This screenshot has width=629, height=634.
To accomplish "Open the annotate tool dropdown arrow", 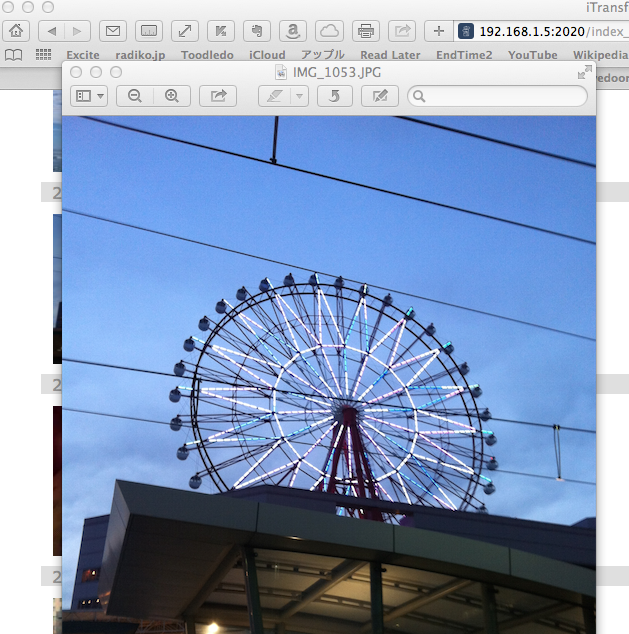I will 300,96.
